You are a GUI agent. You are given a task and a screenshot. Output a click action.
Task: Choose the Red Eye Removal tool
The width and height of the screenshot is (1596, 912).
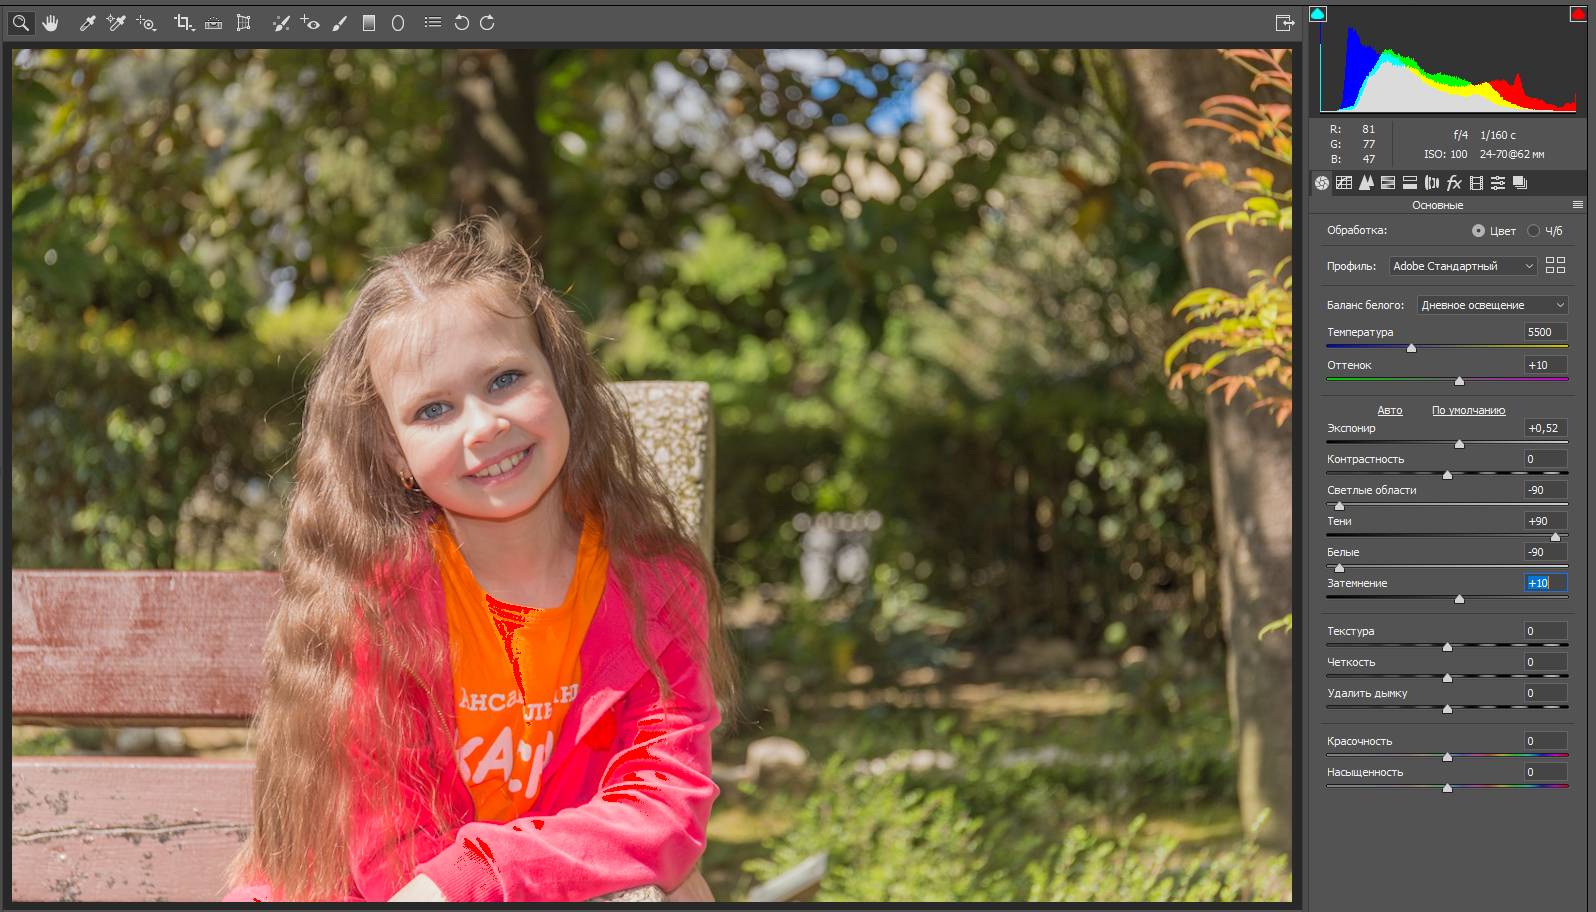coord(310,23)
